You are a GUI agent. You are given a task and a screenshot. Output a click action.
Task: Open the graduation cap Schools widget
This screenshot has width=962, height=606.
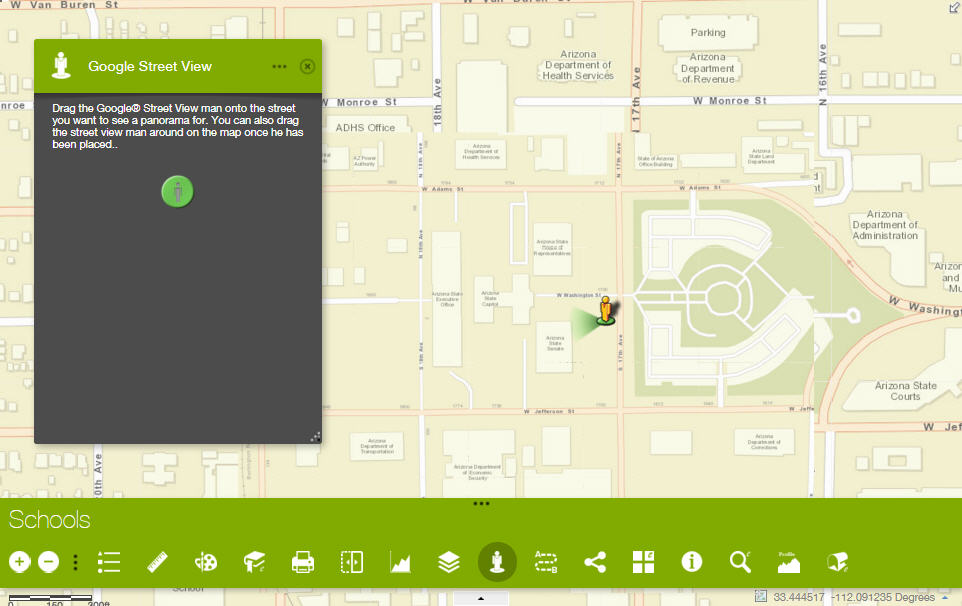tap(254, 562)
